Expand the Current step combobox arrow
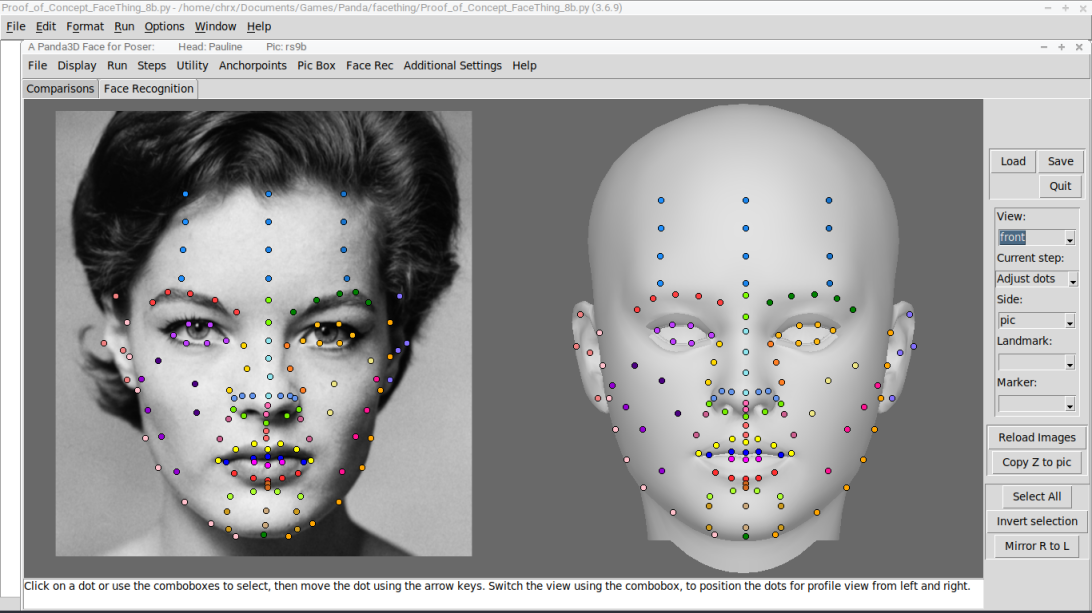 coord(1072,280)
